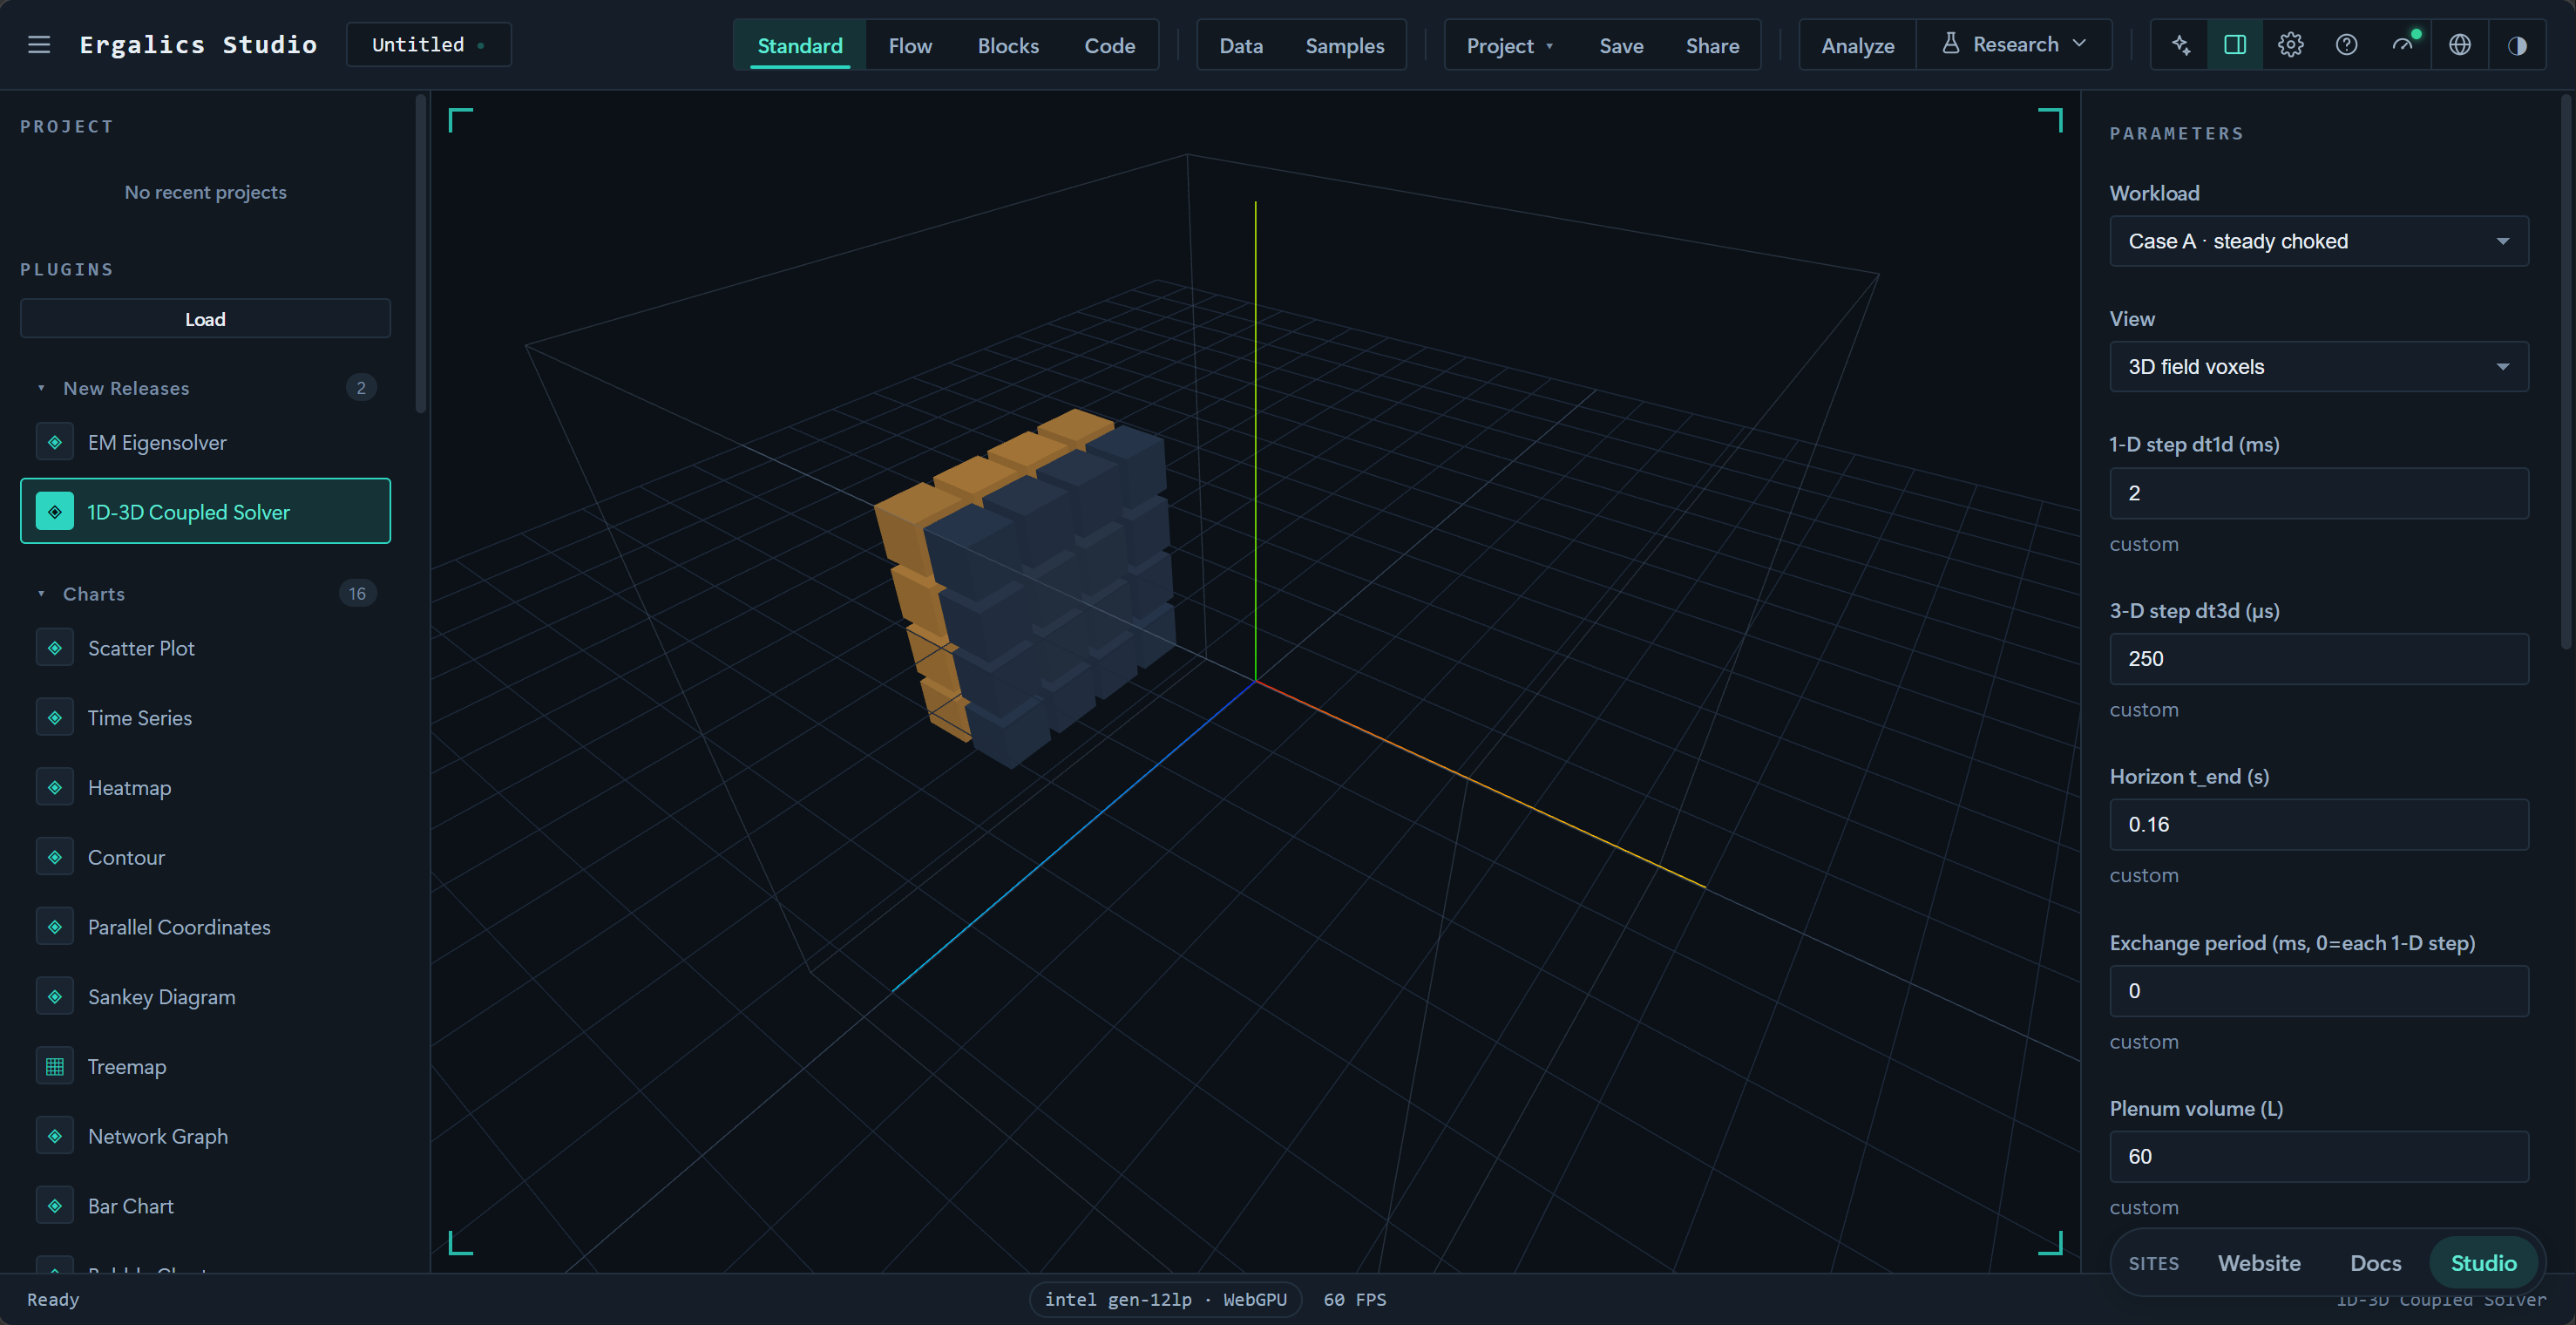
Task: Open the hamburger menu icon
Action: point(39,45)
